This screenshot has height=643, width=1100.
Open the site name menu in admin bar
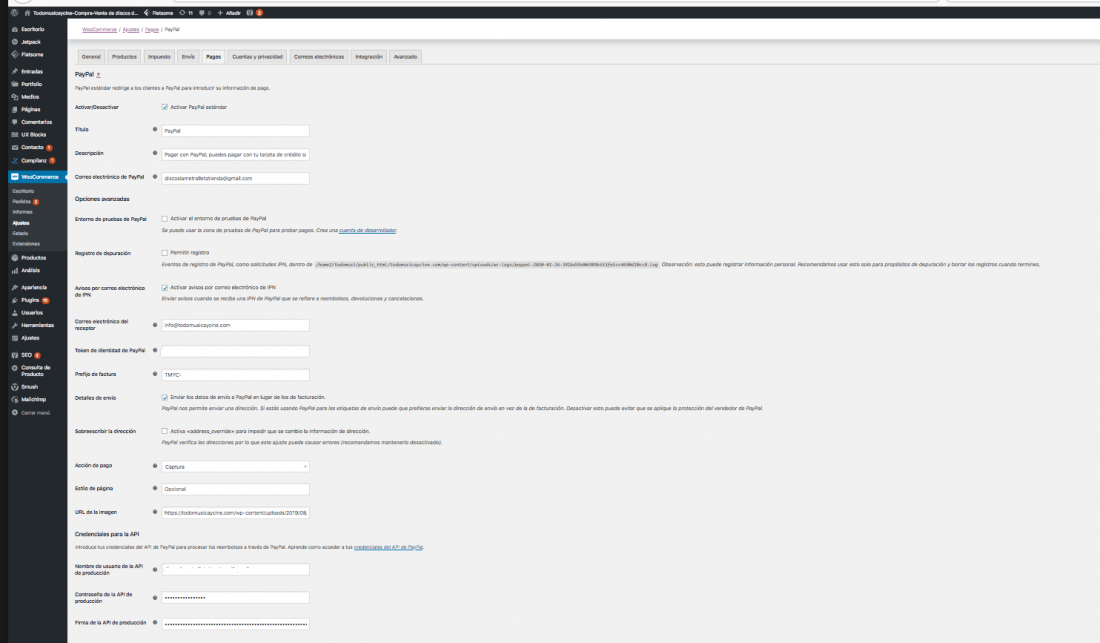coord(81,13)
